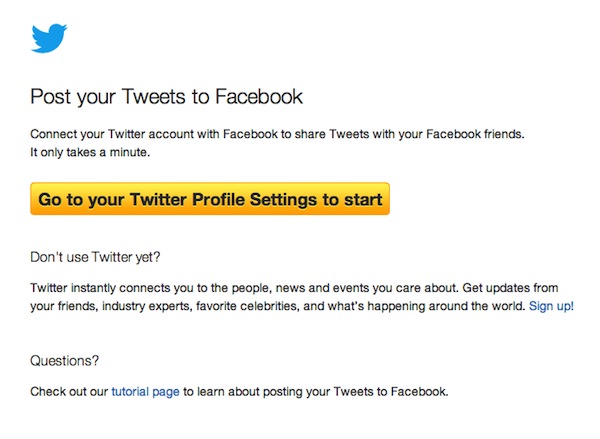Image resolution: width=600 pixels, height=439 pixels.
Task: Click the phrase Facebook friends in the intro
Action: pyautogui.click(x=472, y=133)
